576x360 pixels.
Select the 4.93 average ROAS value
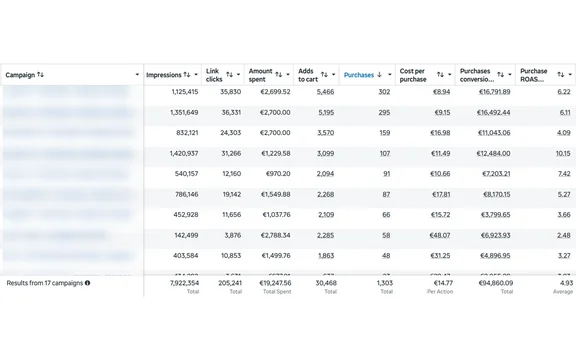click(566, 283)
